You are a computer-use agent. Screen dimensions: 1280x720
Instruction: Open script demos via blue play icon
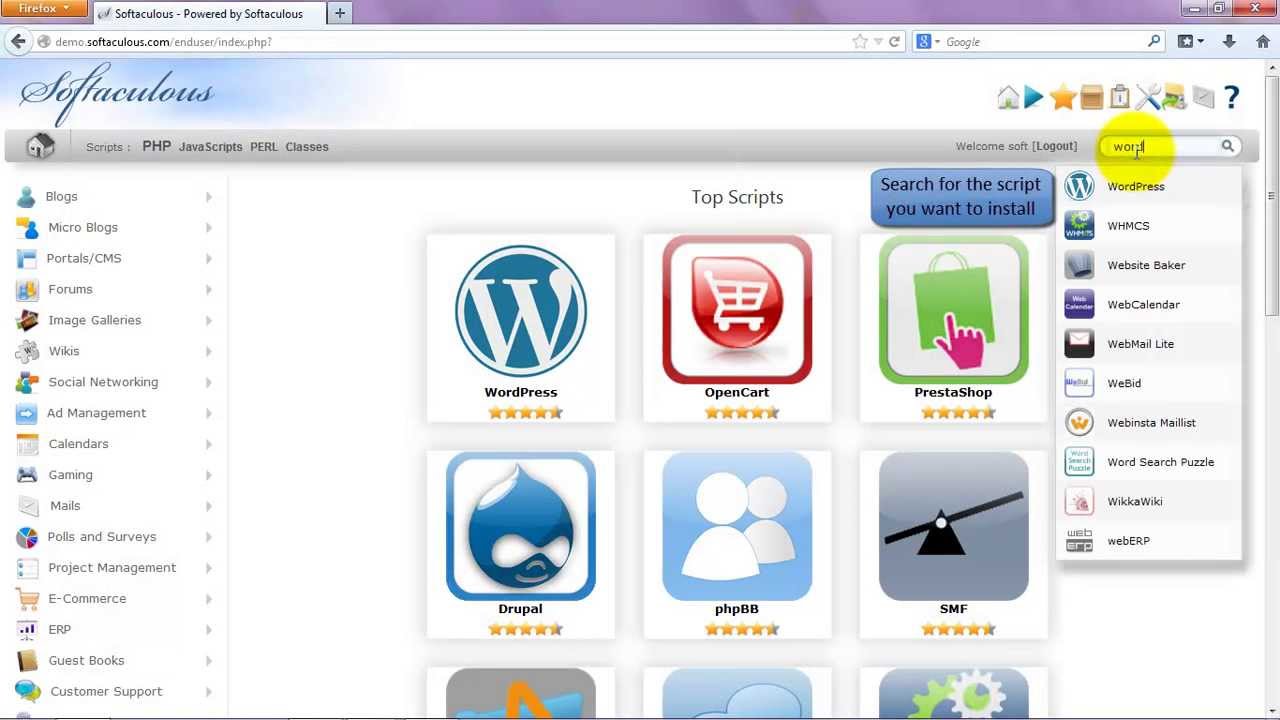(1034, 97)
